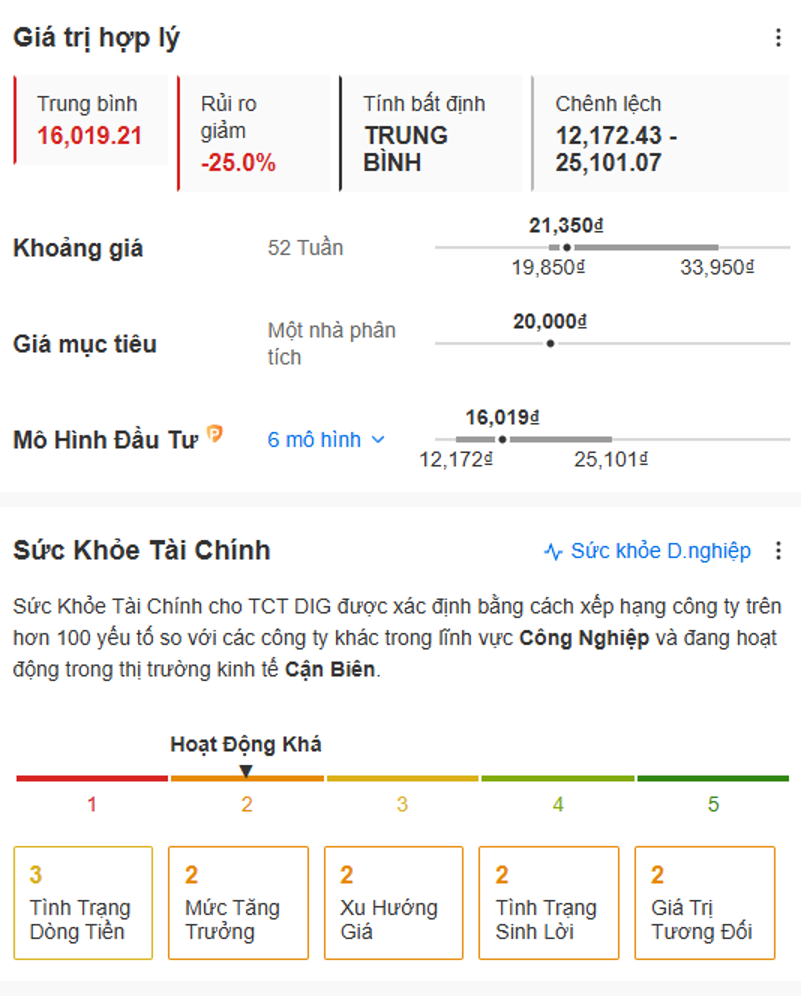Open the Sức Khỏe Tài Chính options menu
Viewport: 802px width, 996px height.
tap(778, 551)
